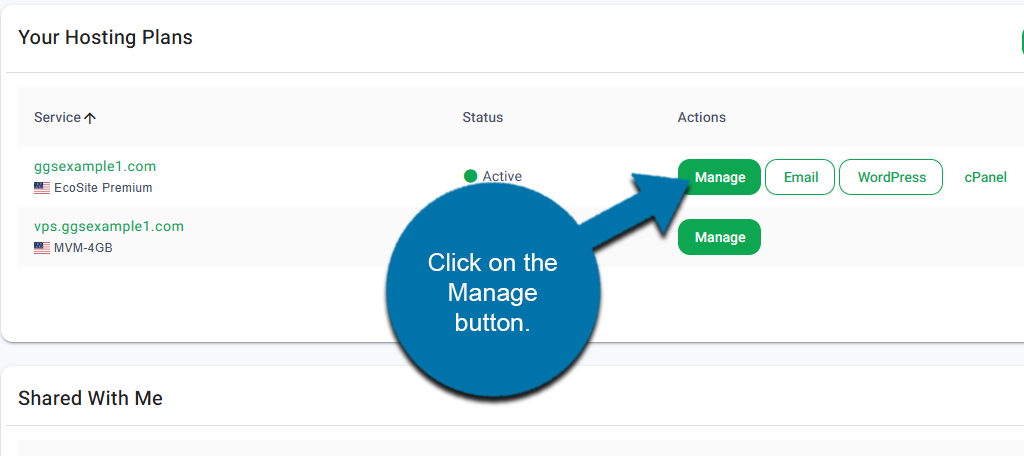Viewport: 1024px width, 456px height.
Task: Click the Actions column header
Action: (701, 118)
